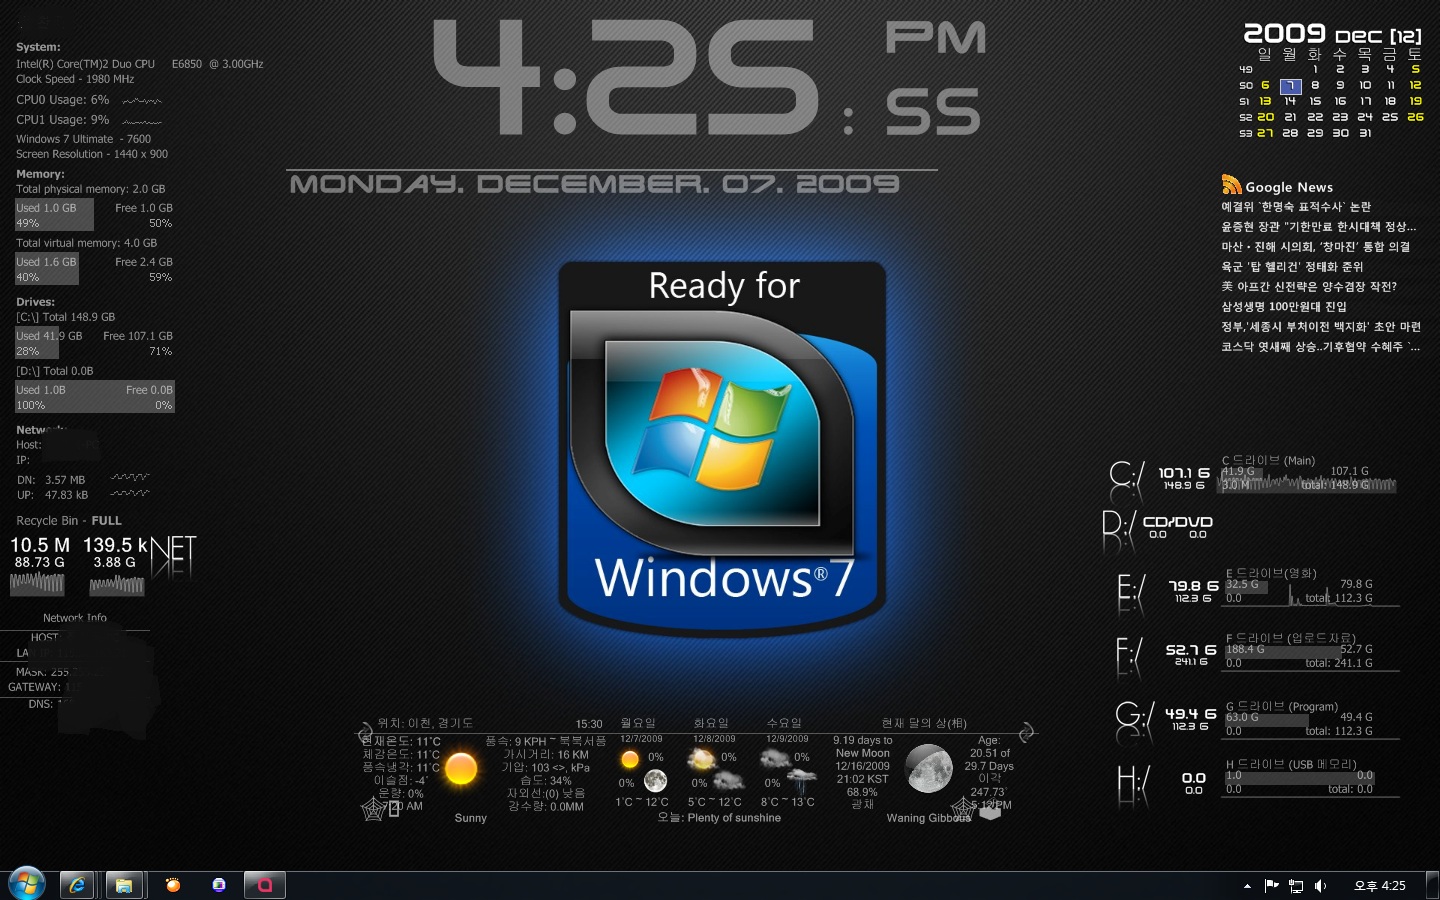
Task: Open the Action Center flag icon
Action: point(1271,885)
